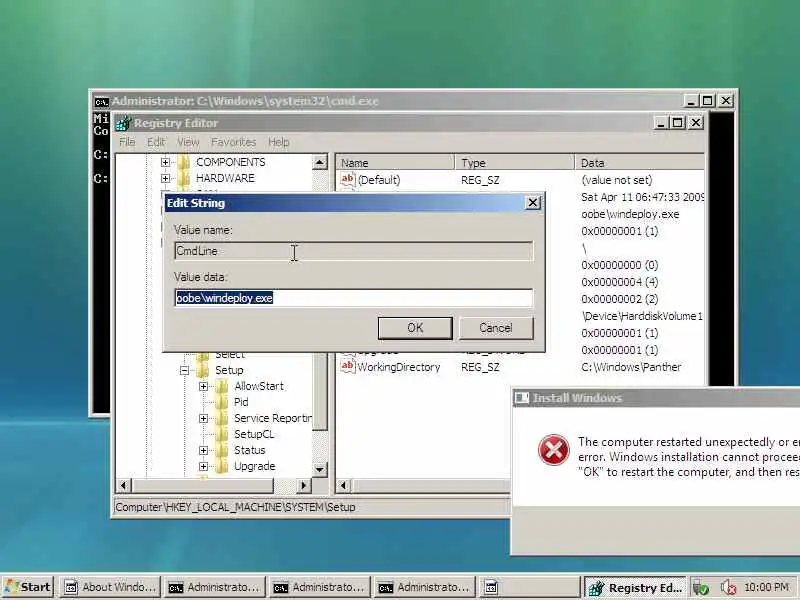
Task: Select the Pid tree item
Action: pos(241,402)
